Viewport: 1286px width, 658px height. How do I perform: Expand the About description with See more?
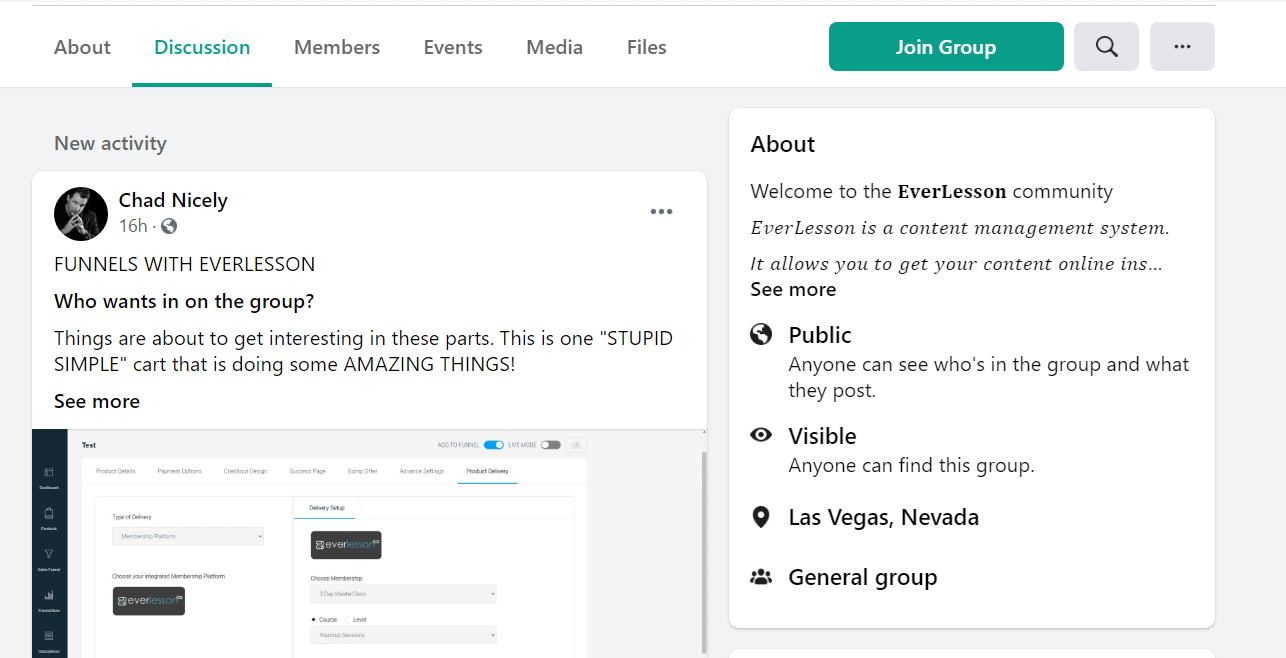click(793, 289)
